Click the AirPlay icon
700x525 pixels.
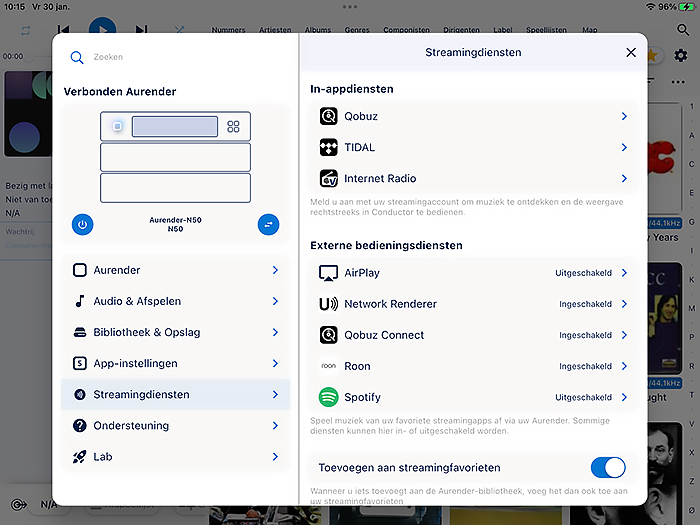pos(328,273)
